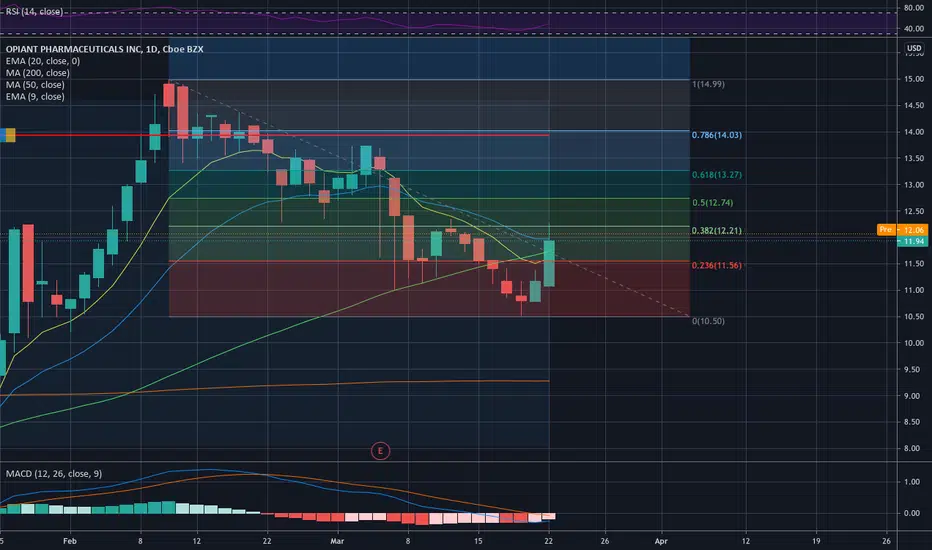Select the MA (200, close) indicator label
The height and width of the screenshot is (550, 932).
pos(37,73)
